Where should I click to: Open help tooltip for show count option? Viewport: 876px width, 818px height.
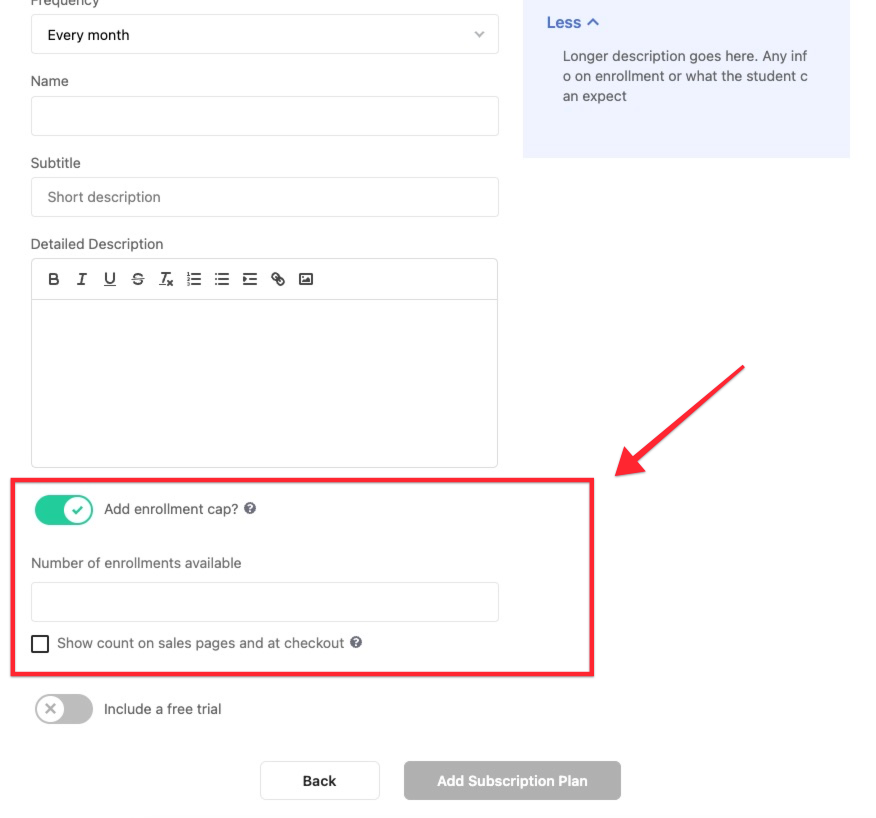coord(356,642)
